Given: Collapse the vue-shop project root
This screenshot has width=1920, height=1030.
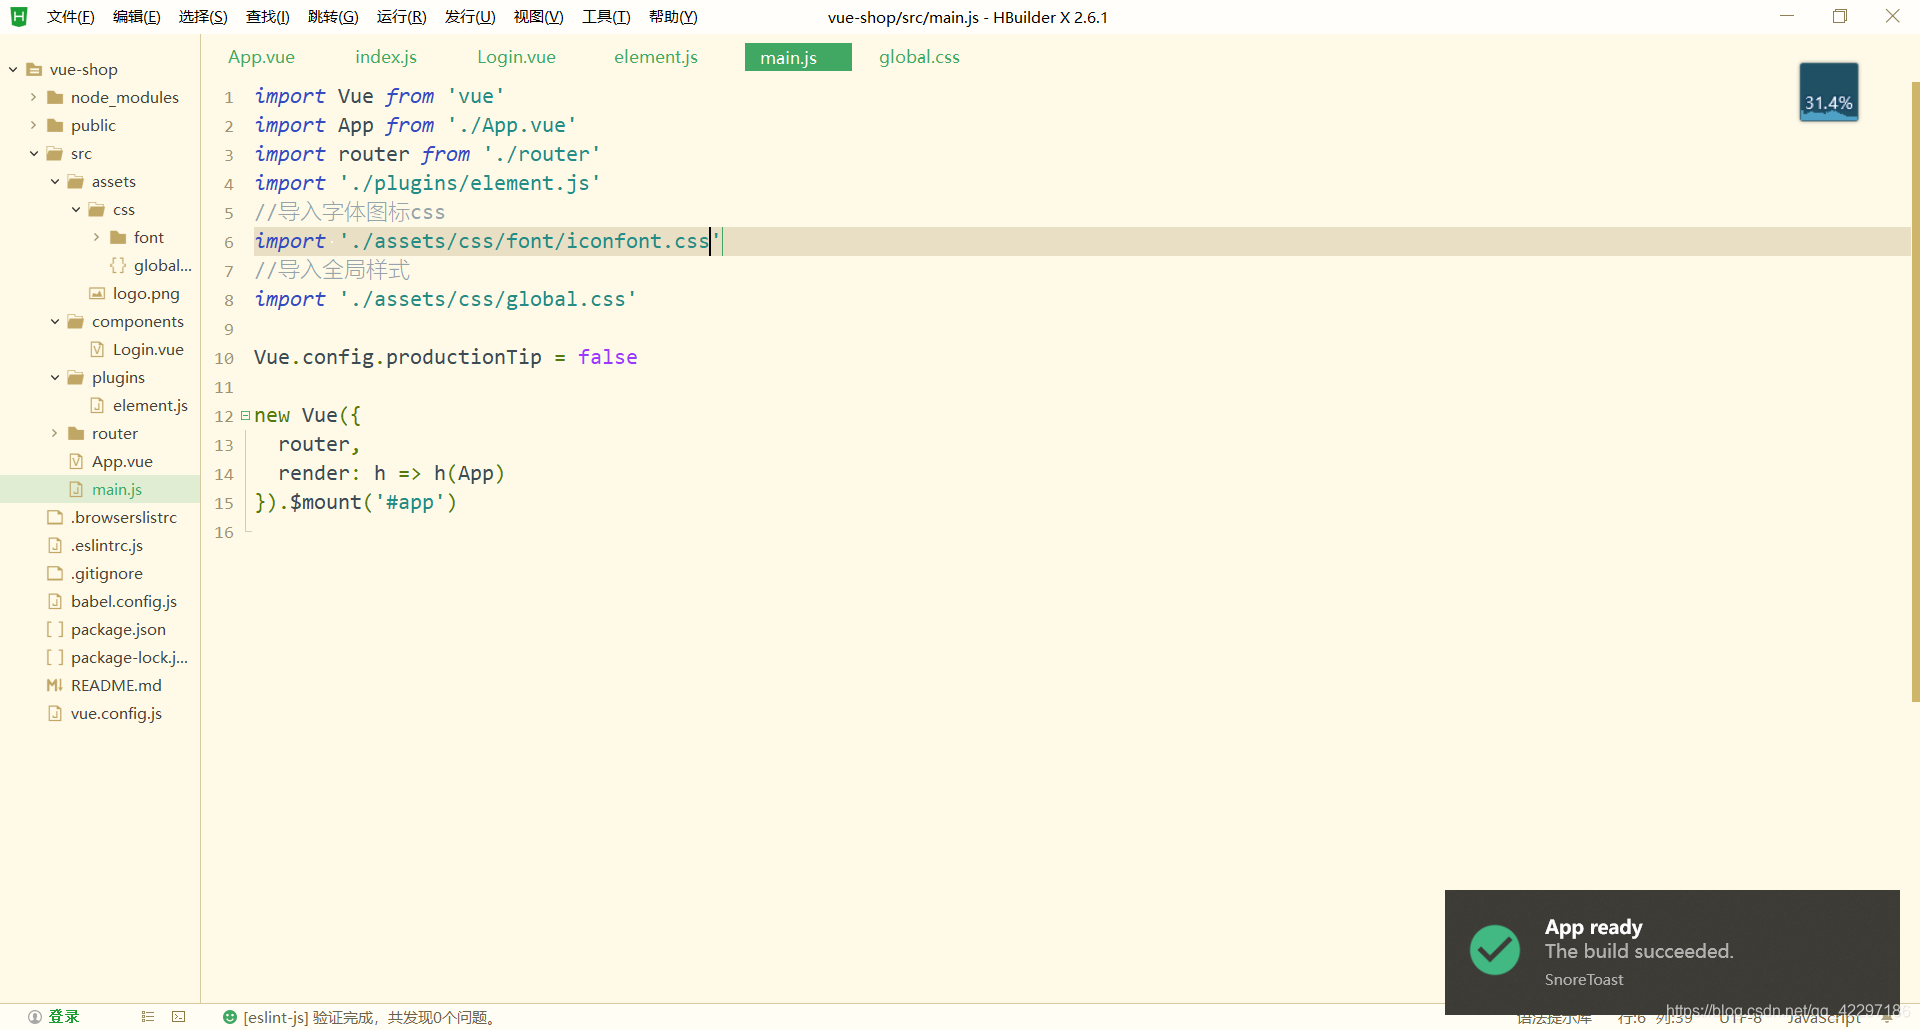Looking at the screenshot, I should pos(13,69).
